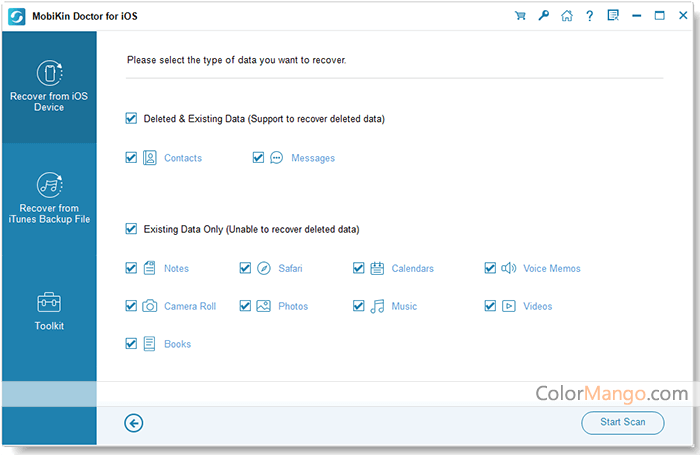700x455 pixels.
Task: Click the Photos text label
Action: pyautogui.click(x=293, y=306)
